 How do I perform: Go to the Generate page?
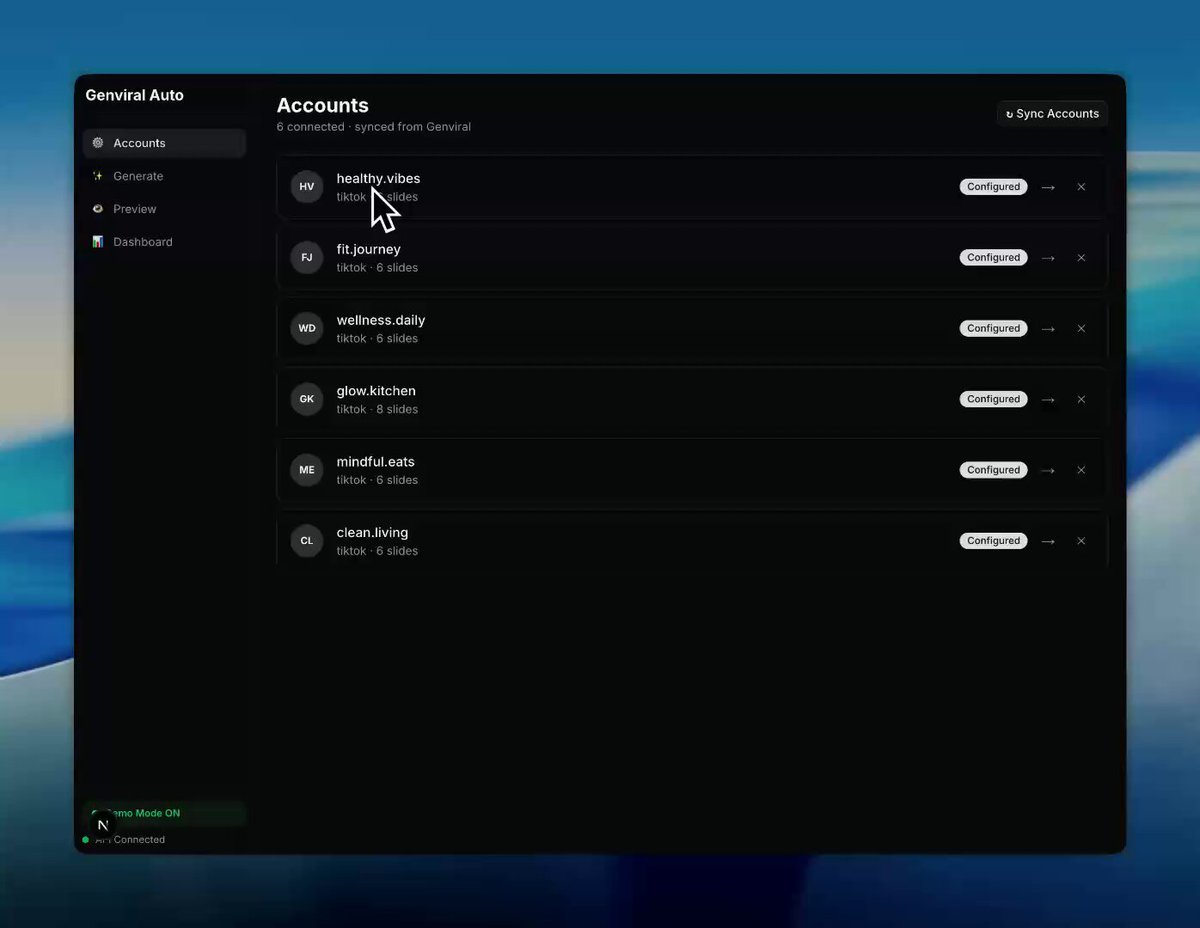(x=138, y=176)
